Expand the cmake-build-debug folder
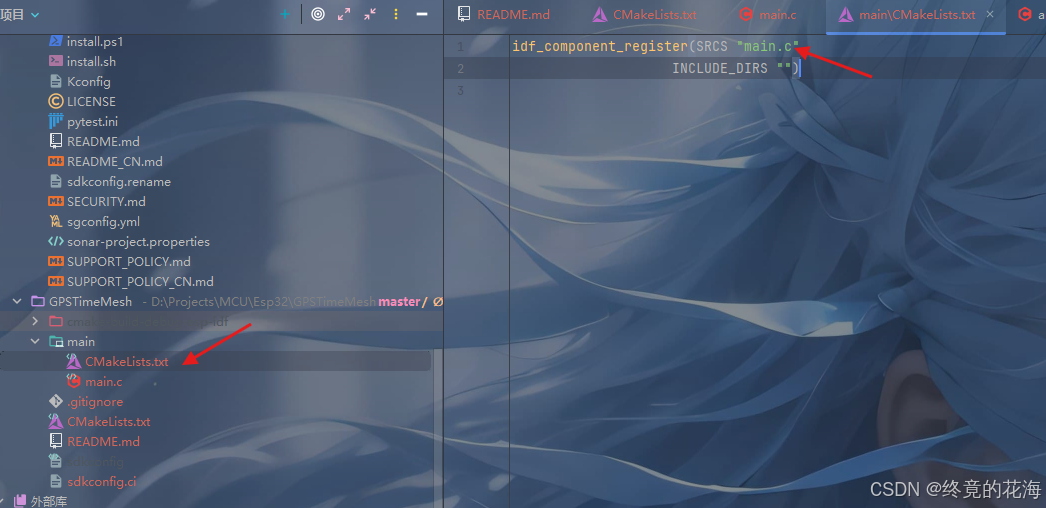 click(35, 321)
